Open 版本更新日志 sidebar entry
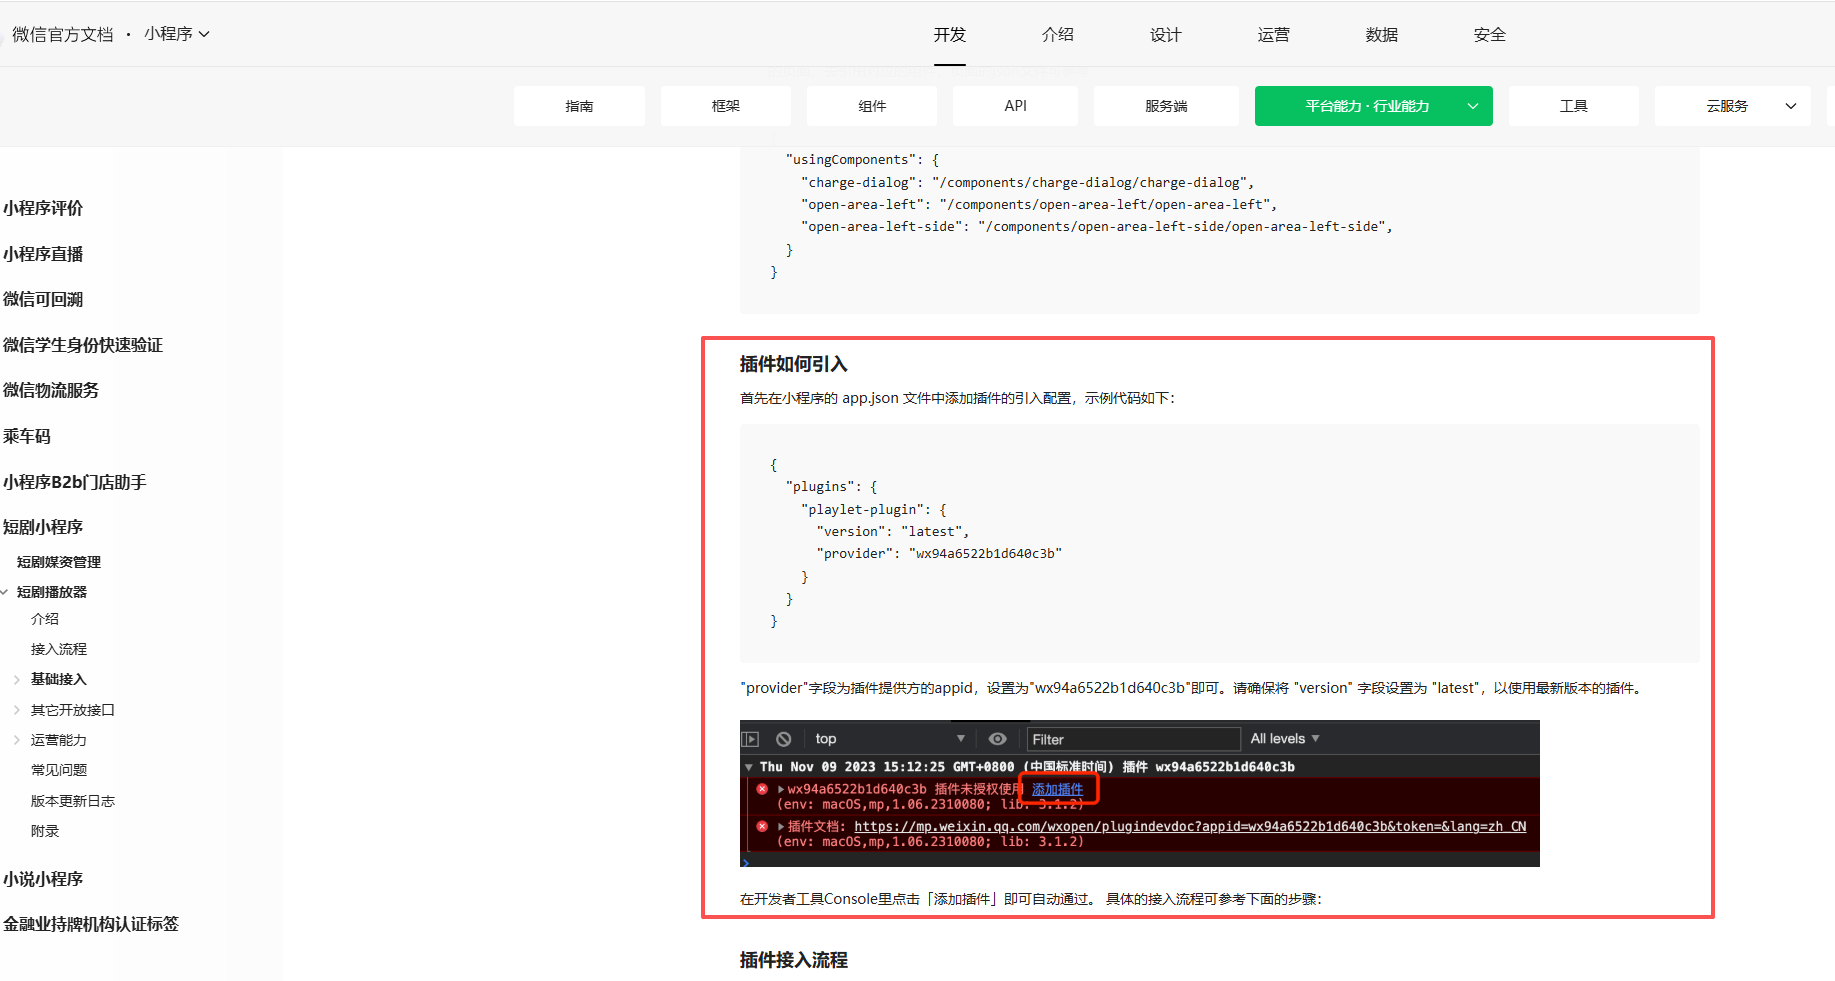This screenshot has height=981, width=1835. click(73, 801)
